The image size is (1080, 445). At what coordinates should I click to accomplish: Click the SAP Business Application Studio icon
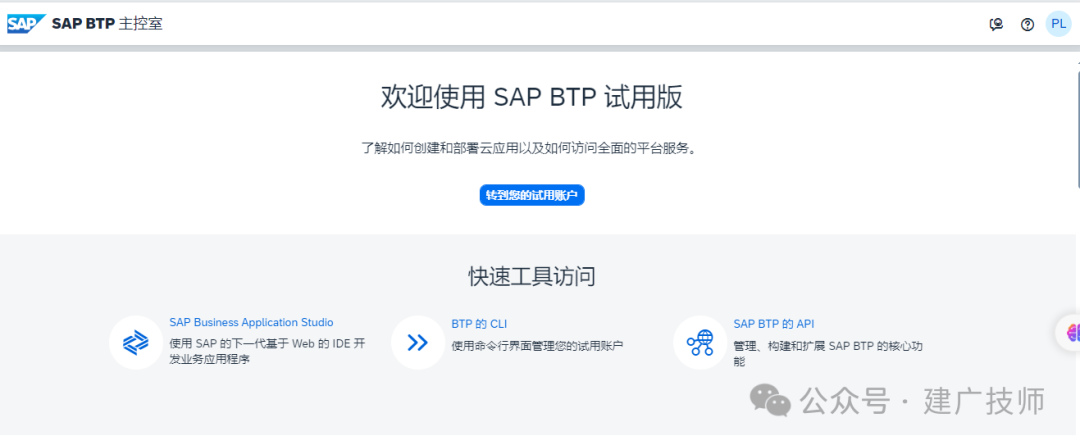coord(136,342)
